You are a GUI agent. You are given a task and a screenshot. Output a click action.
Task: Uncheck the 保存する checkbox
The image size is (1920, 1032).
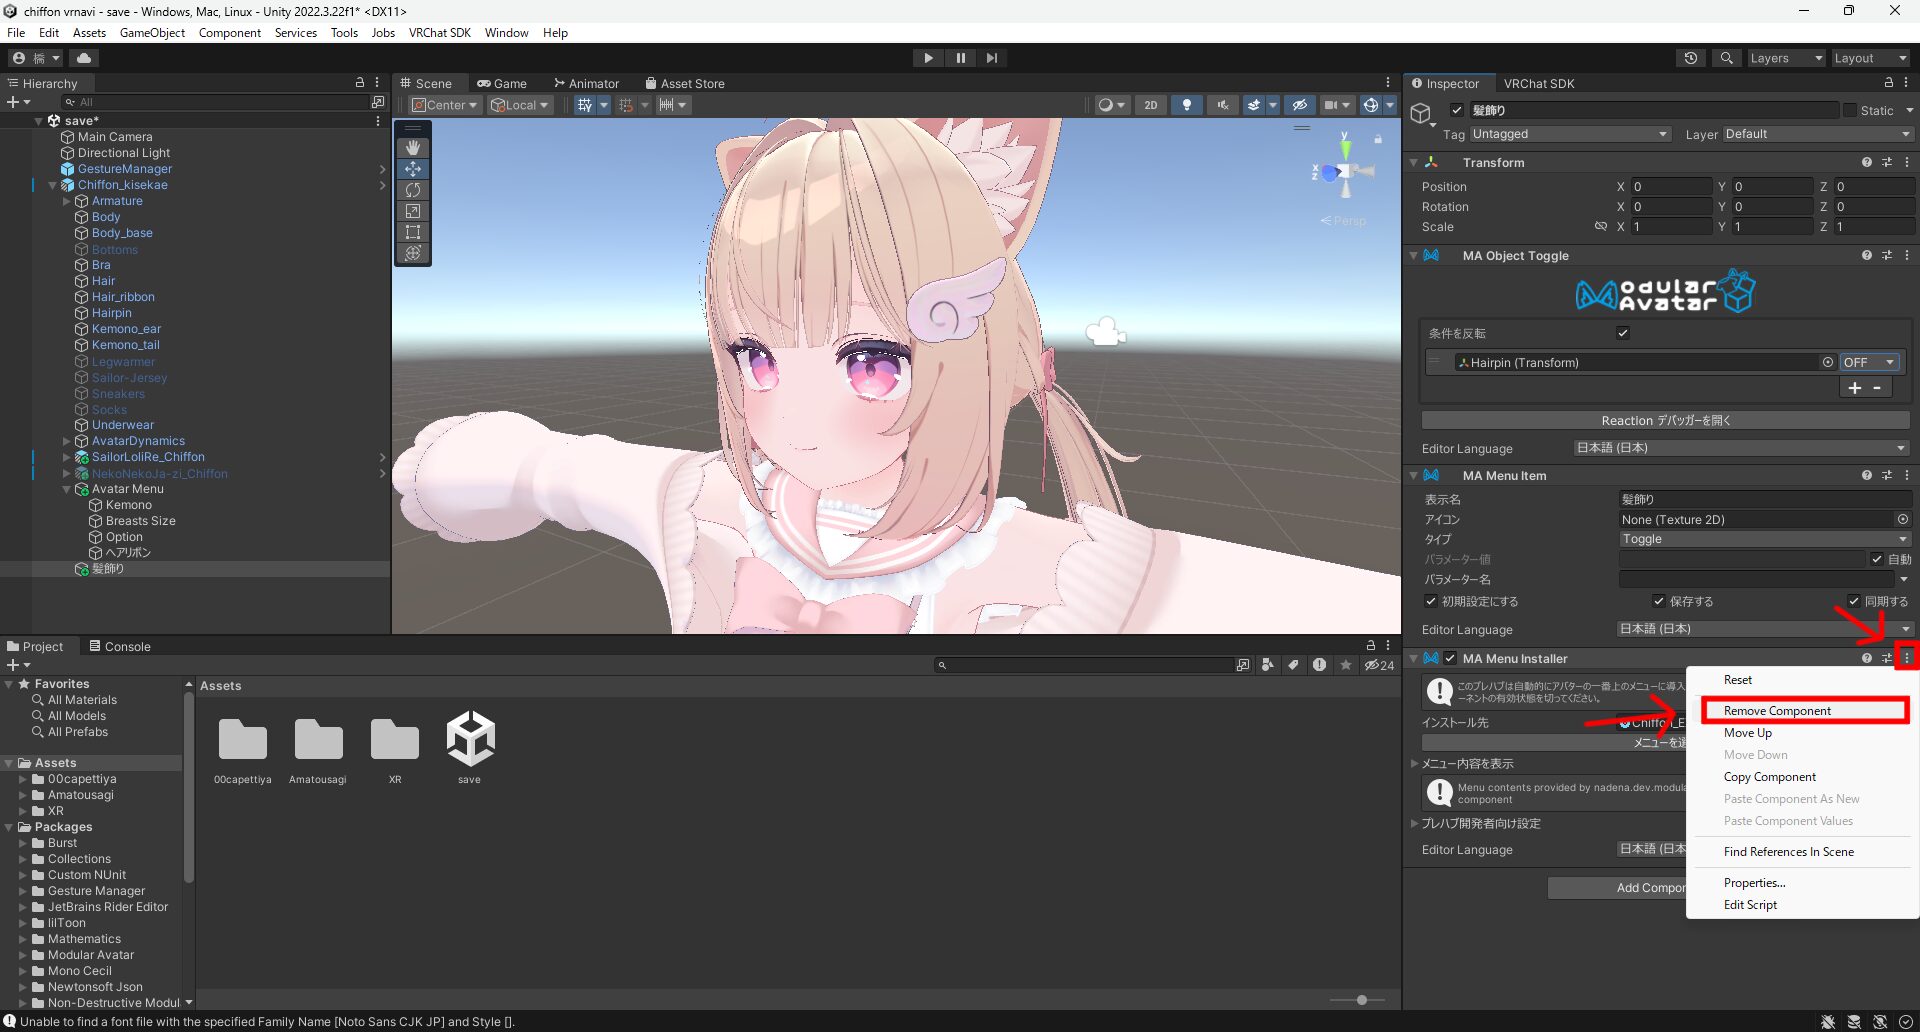[x=1660, y=601]
